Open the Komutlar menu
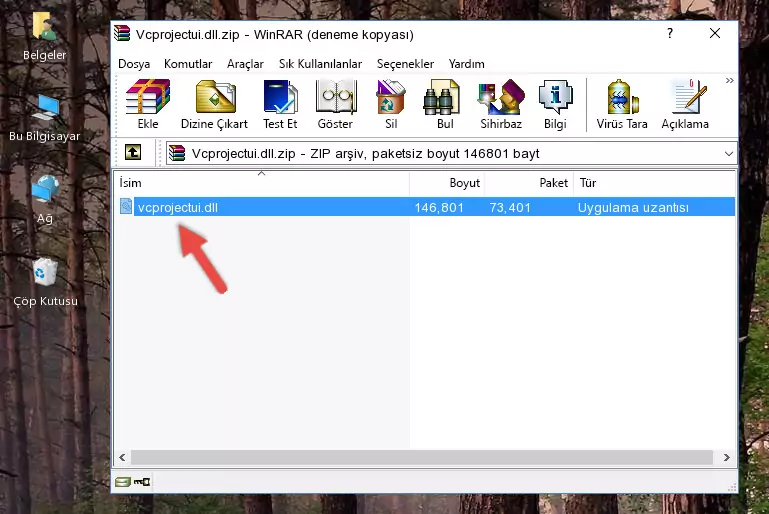This screenshot has height=514, width=769. tap(188, 64)
